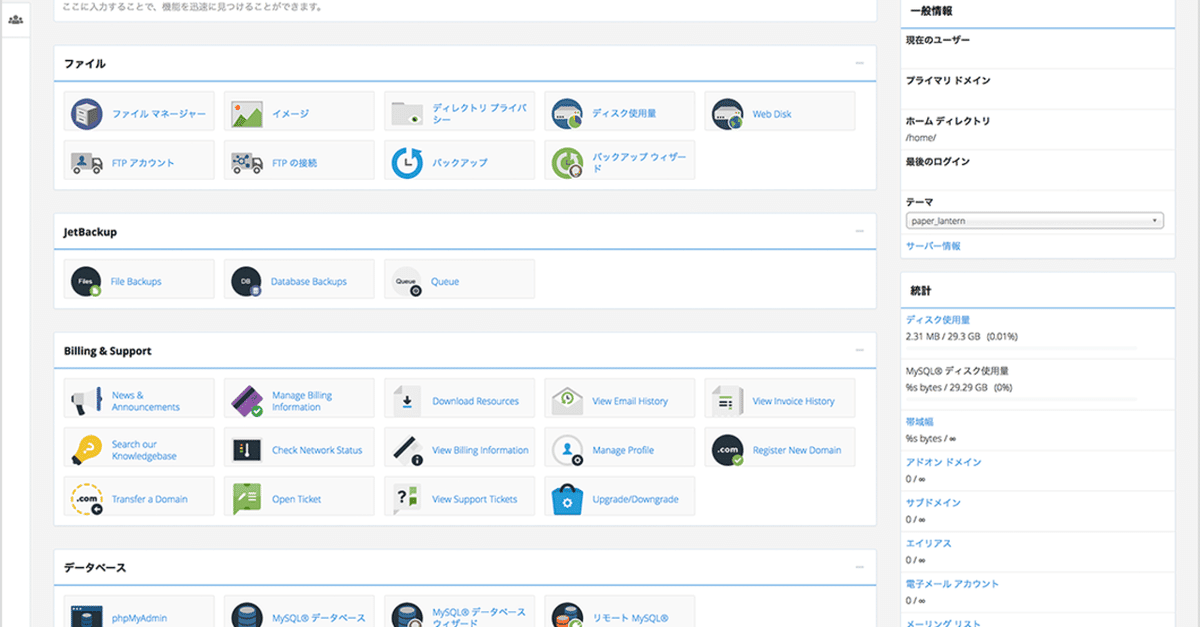Open the Manage Profile icon
This screenshot has width=1200, height=627.
pos(567,449)
